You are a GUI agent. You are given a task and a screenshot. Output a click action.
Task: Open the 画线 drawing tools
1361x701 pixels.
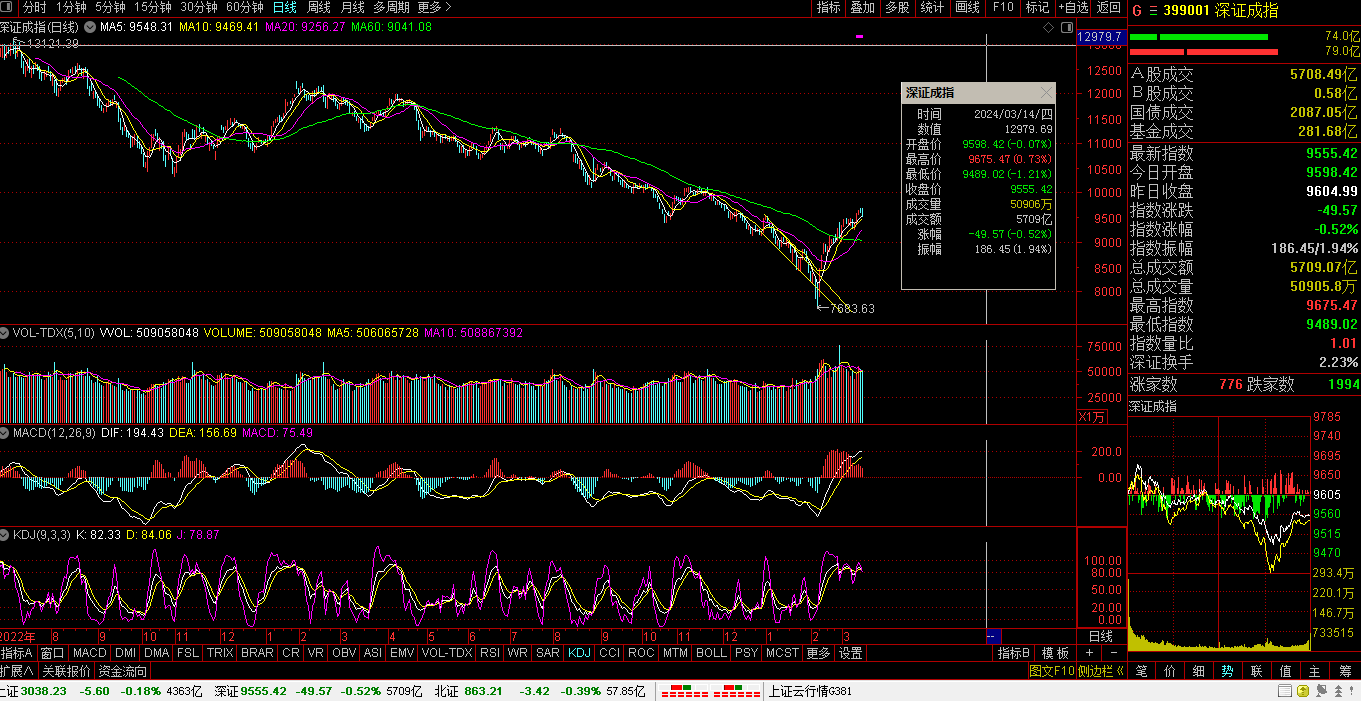pyautogui.click(x=968, y=7)
